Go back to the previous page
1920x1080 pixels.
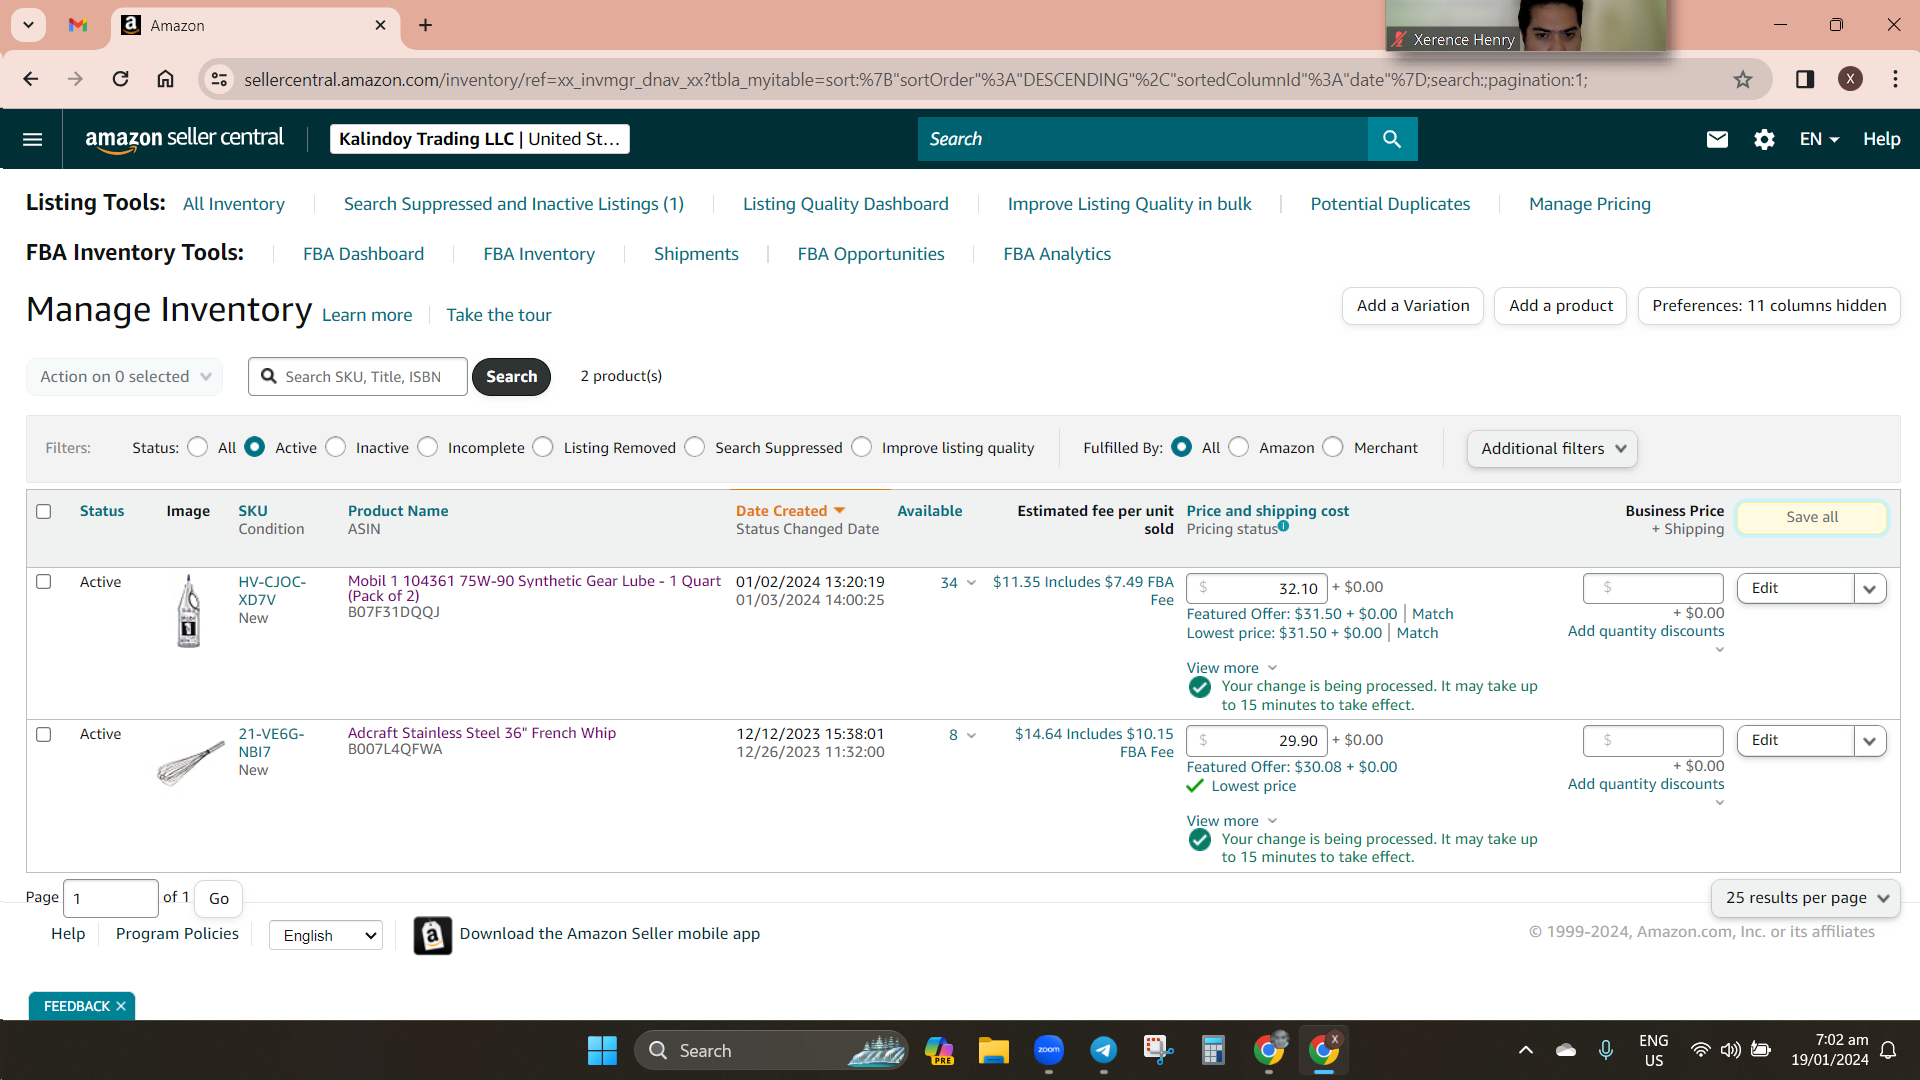click(31, 79)
